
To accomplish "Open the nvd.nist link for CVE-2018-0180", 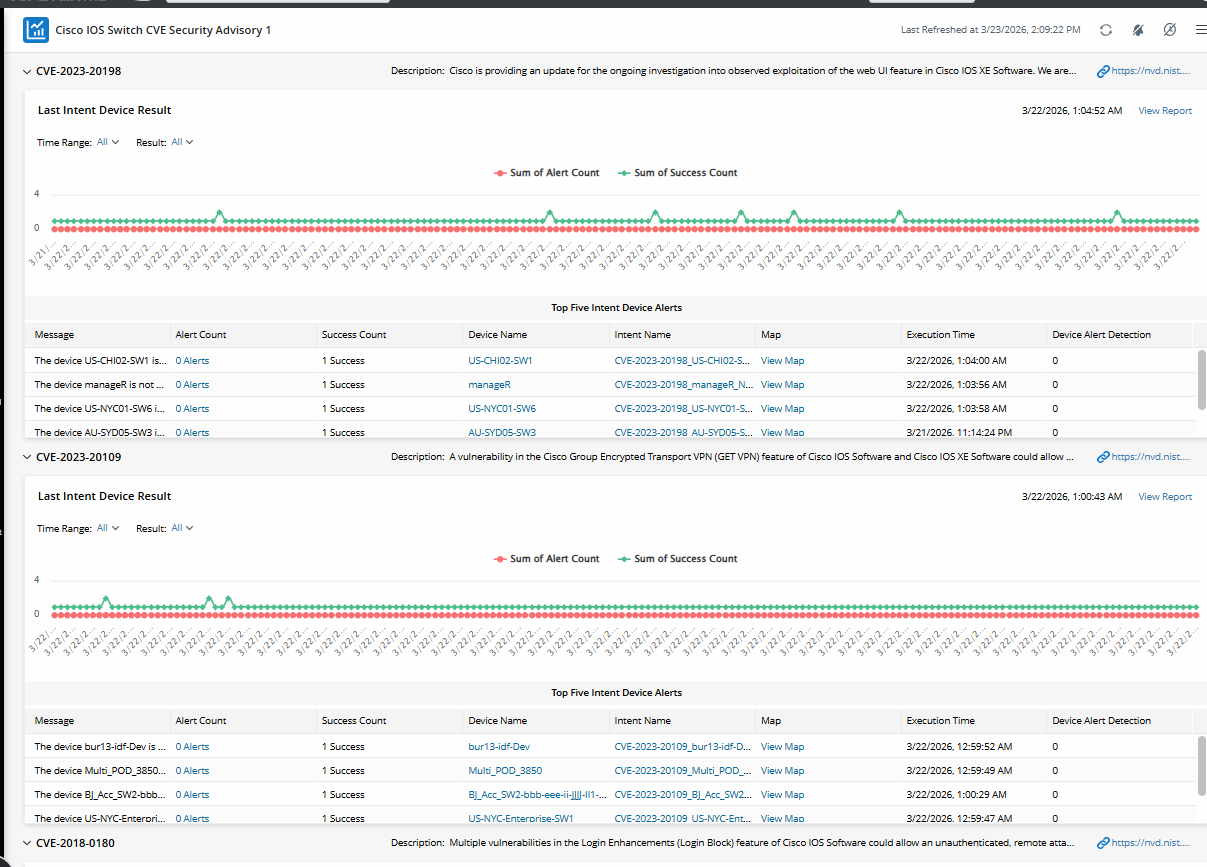I will [1151, 843].
